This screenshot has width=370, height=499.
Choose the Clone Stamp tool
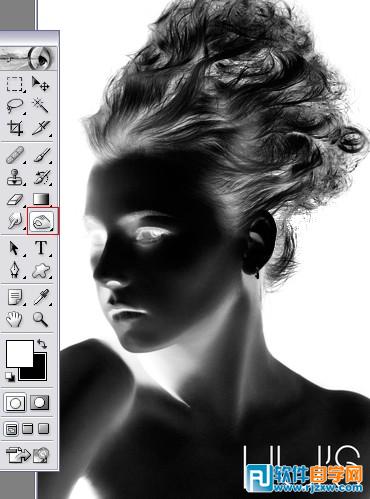point(15,177)
